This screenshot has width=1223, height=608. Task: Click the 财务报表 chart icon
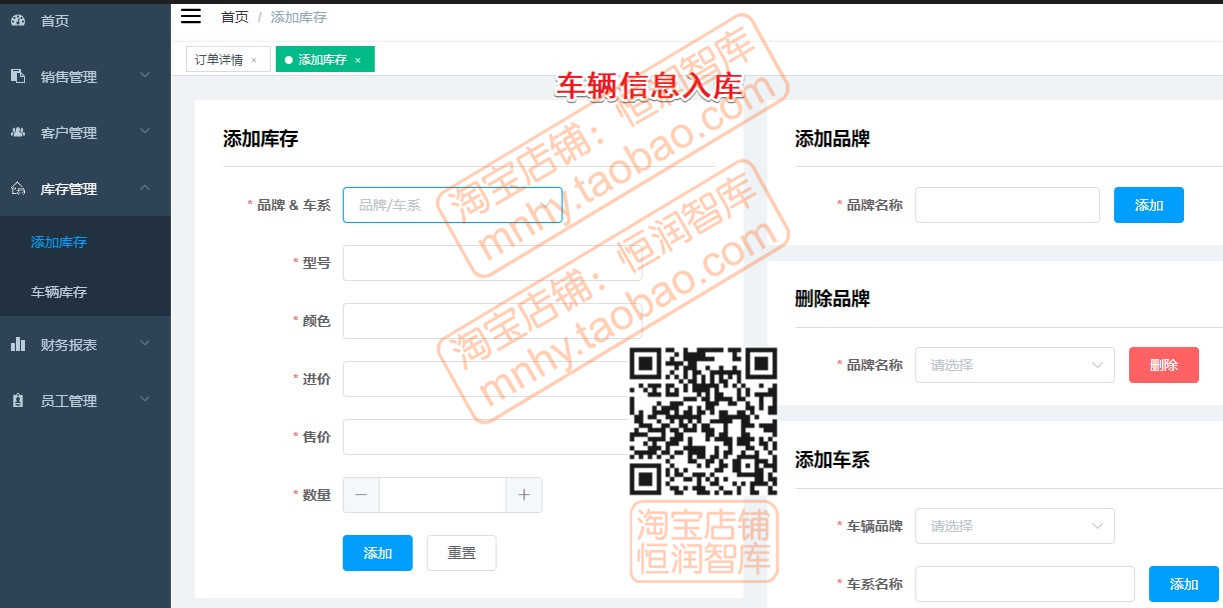click(x=18, y=344)
